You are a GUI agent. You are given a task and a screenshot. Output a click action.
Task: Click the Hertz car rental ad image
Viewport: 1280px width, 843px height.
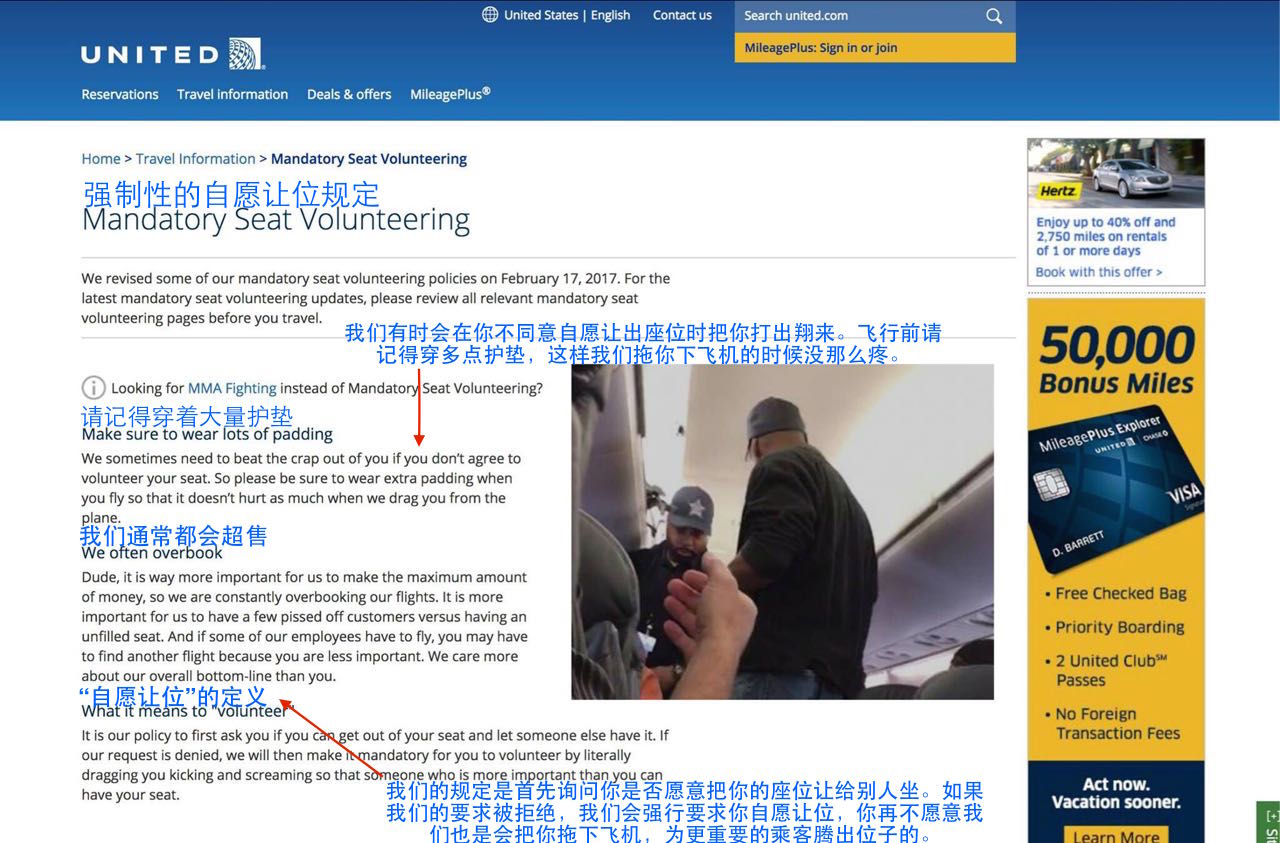[1116, 173]
